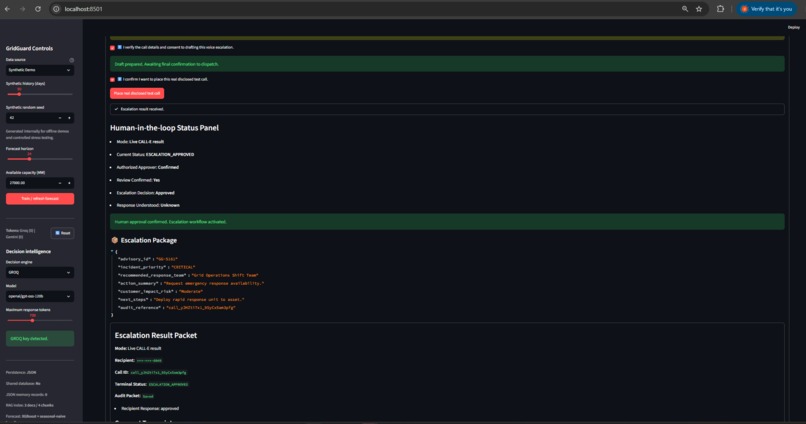Click the Response Understood Unknown line
The width and height of the screenshot is (806, 424).
[148, 205]
